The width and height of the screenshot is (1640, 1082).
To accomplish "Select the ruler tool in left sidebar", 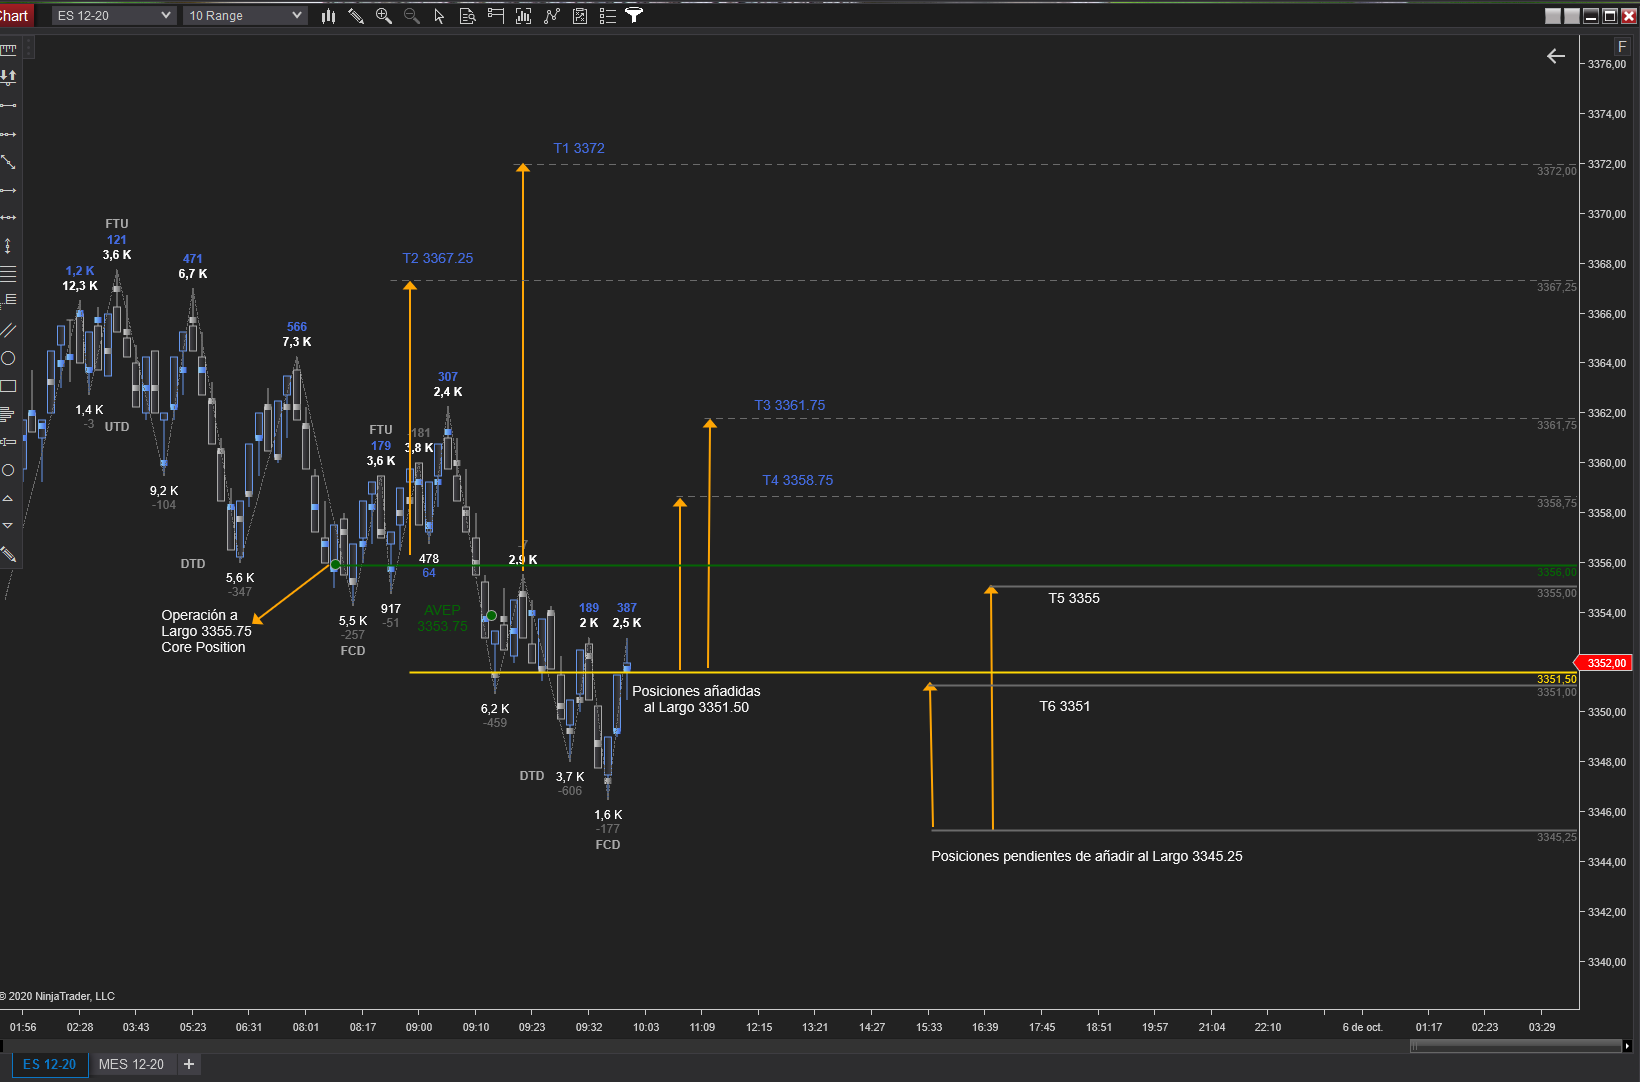I will coord(9,49).
